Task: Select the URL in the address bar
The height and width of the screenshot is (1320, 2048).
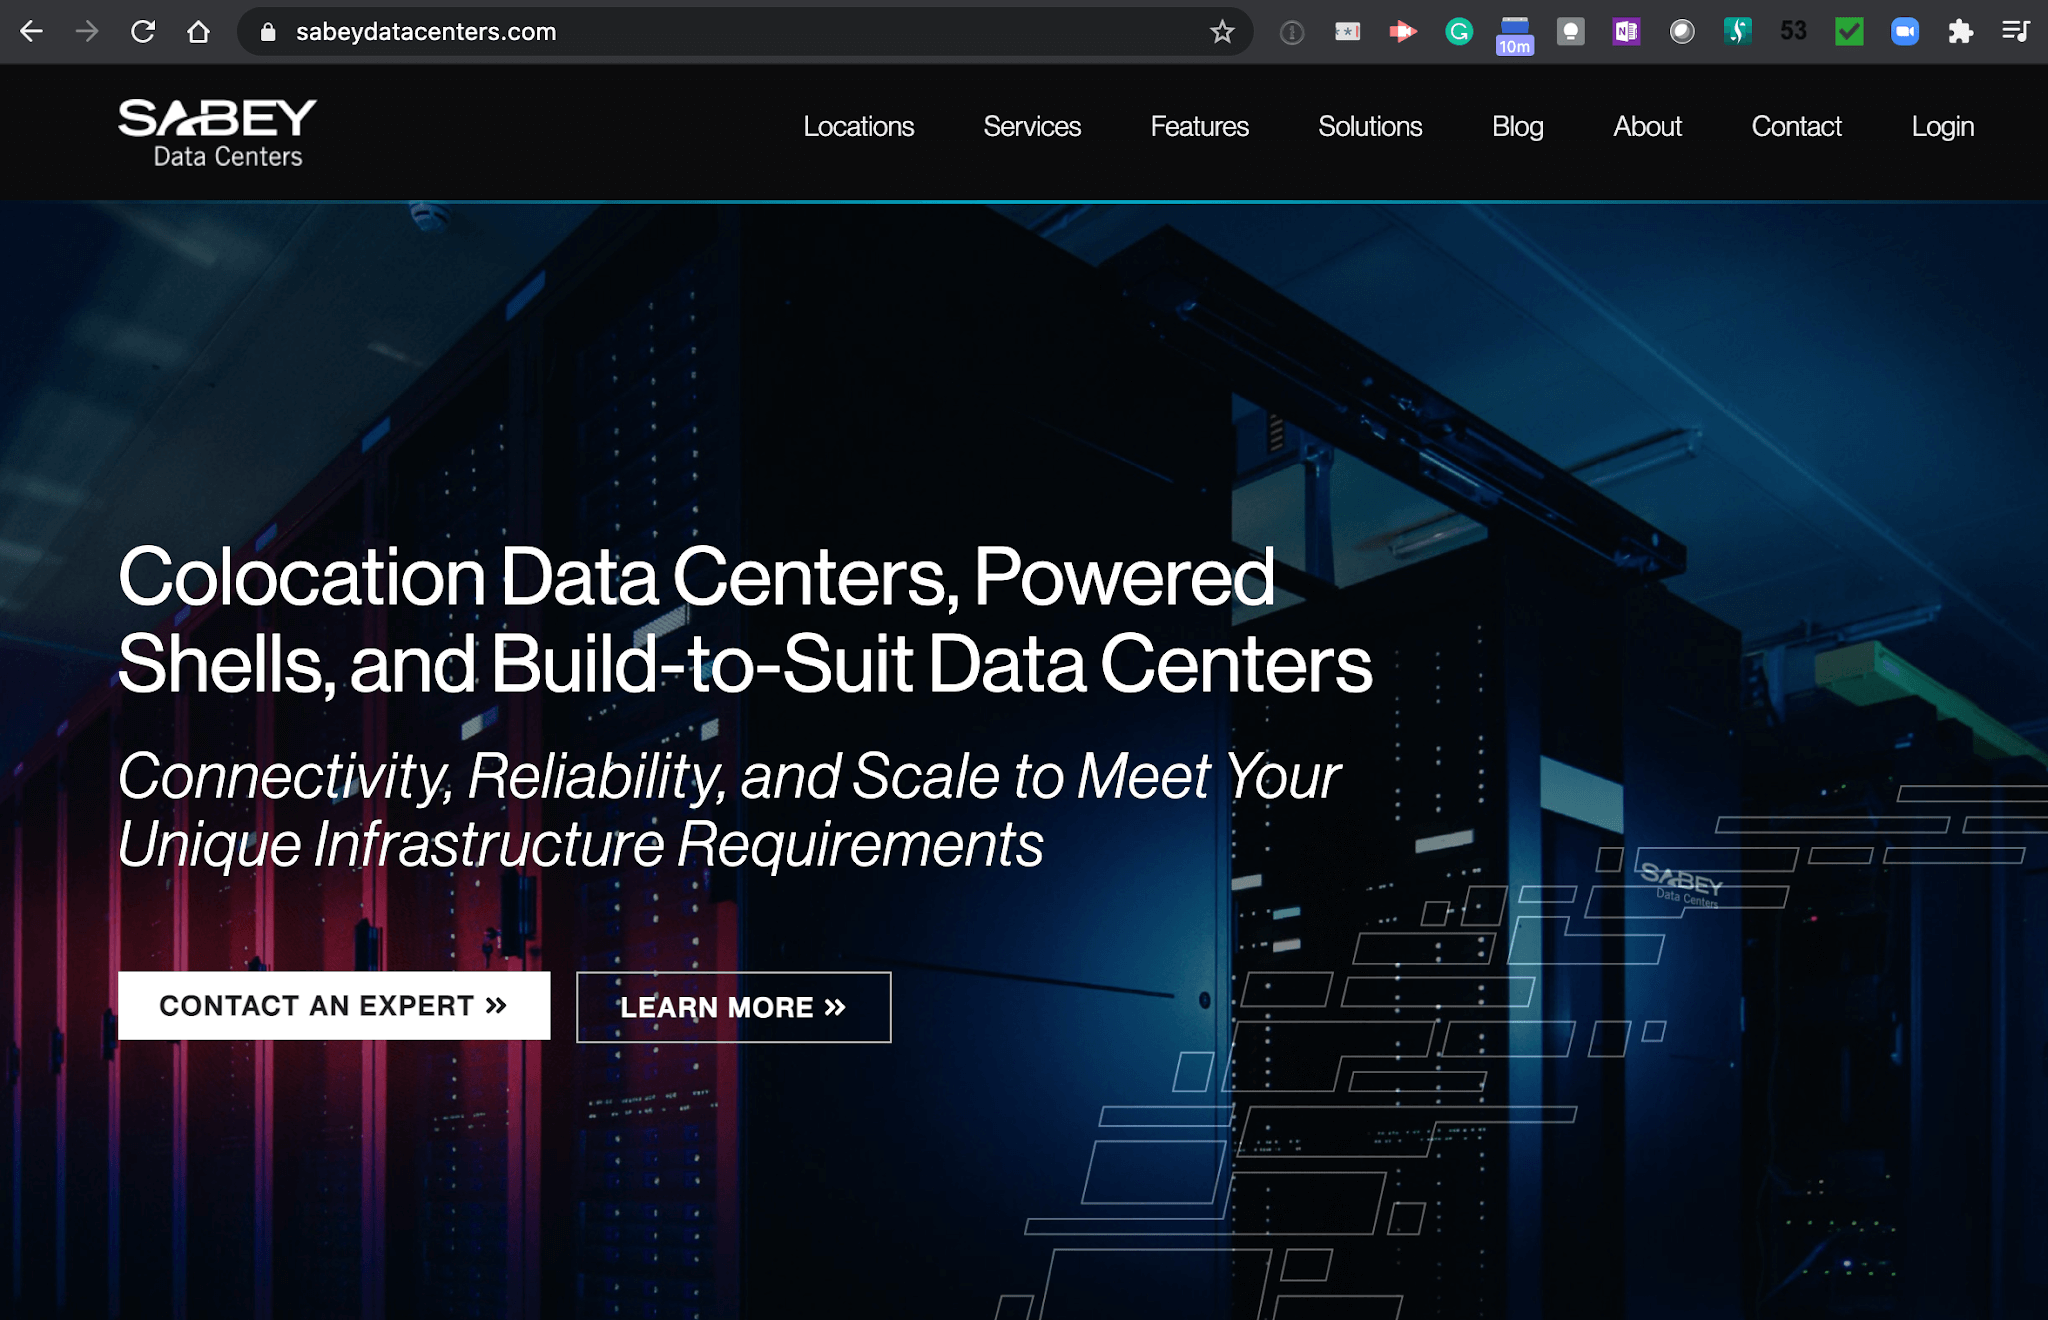Action: coord(424,31)
